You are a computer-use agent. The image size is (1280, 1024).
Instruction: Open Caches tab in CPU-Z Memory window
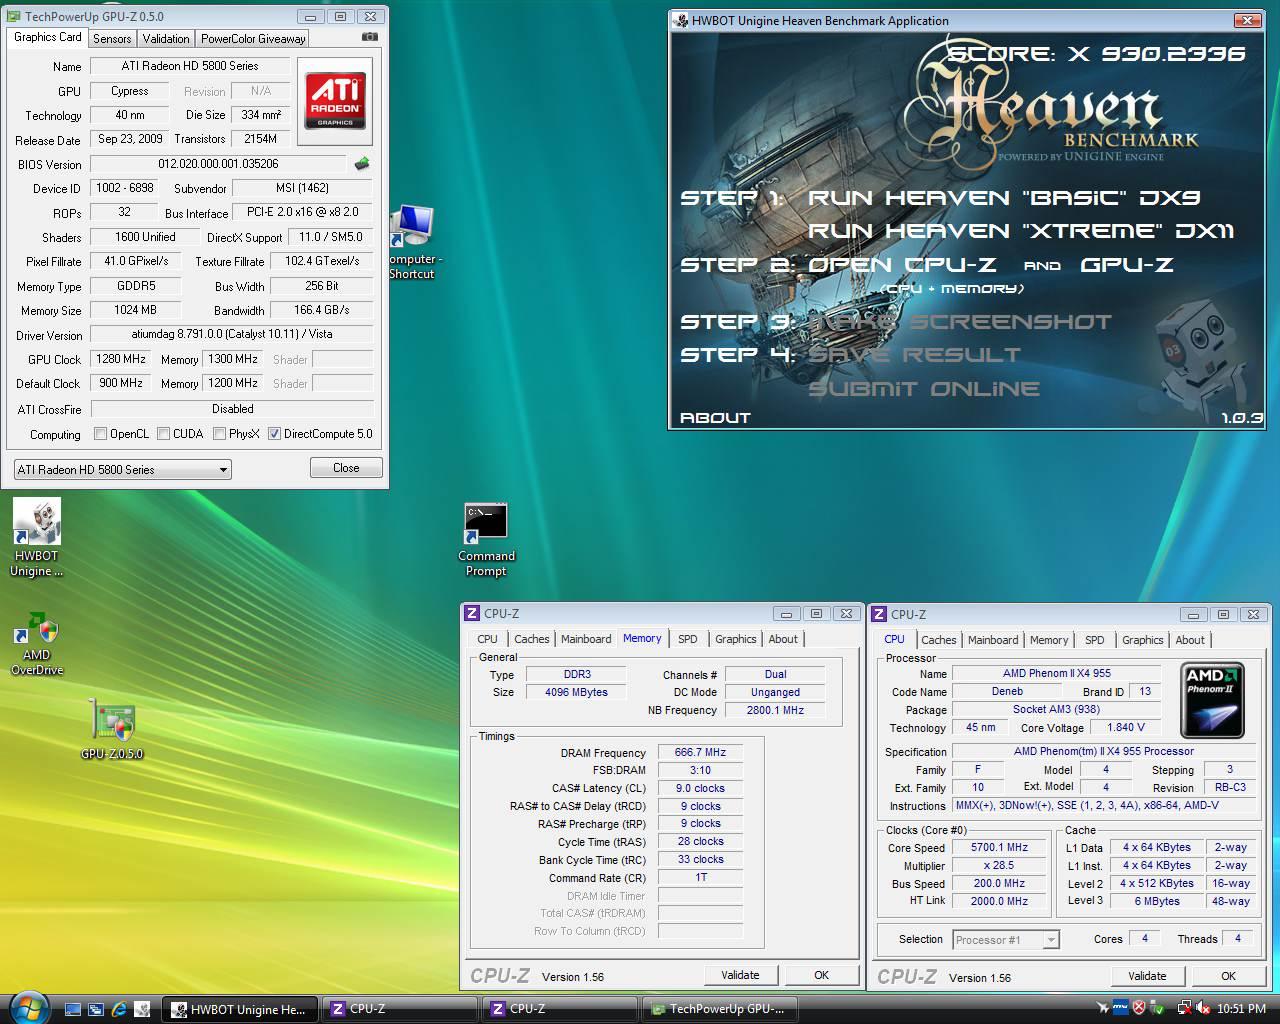click(532, 639)
